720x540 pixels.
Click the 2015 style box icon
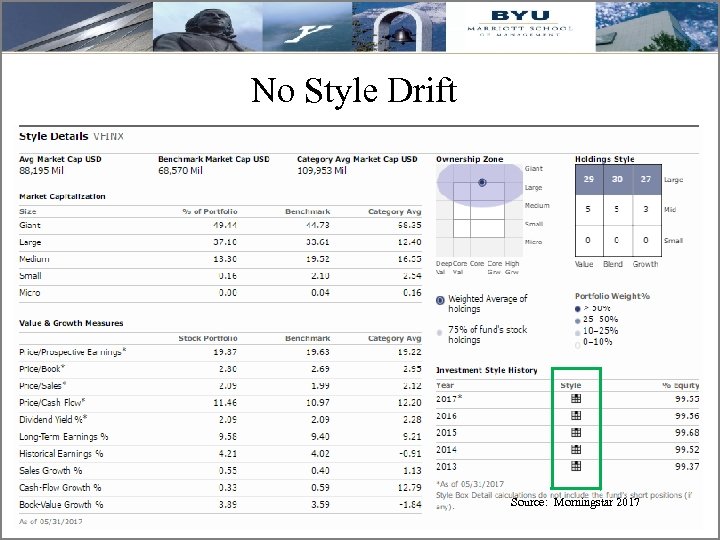tap(576, 433)
